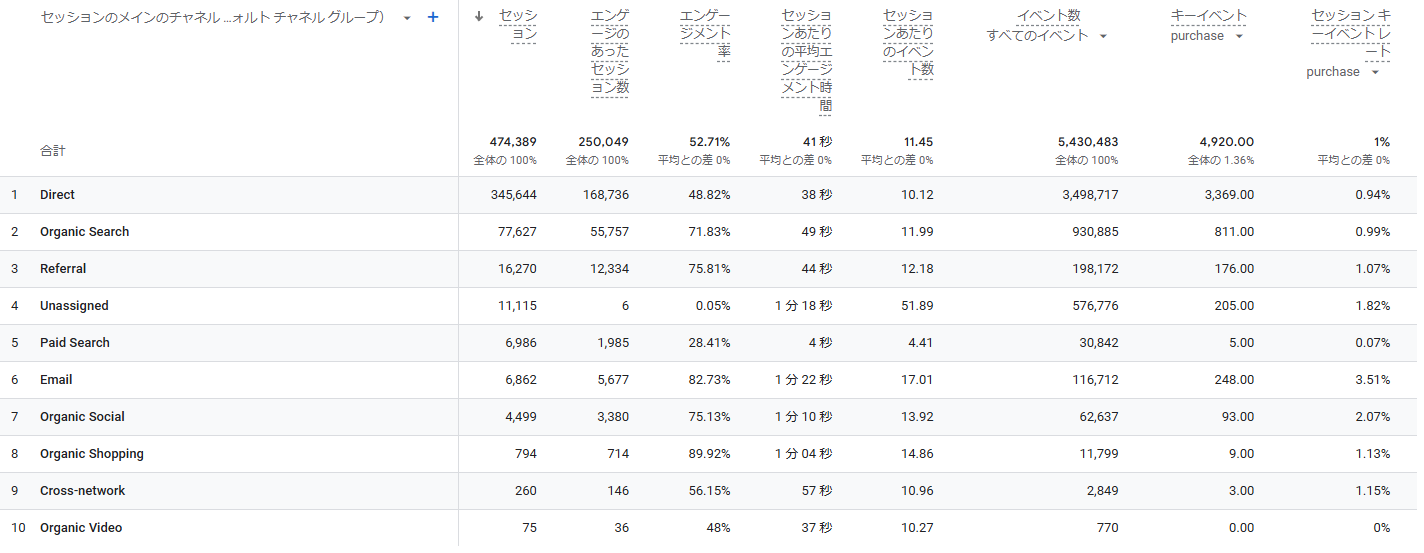Select the Organic Shopping row
Screen dimensions: 1424x553
[92, 454]
